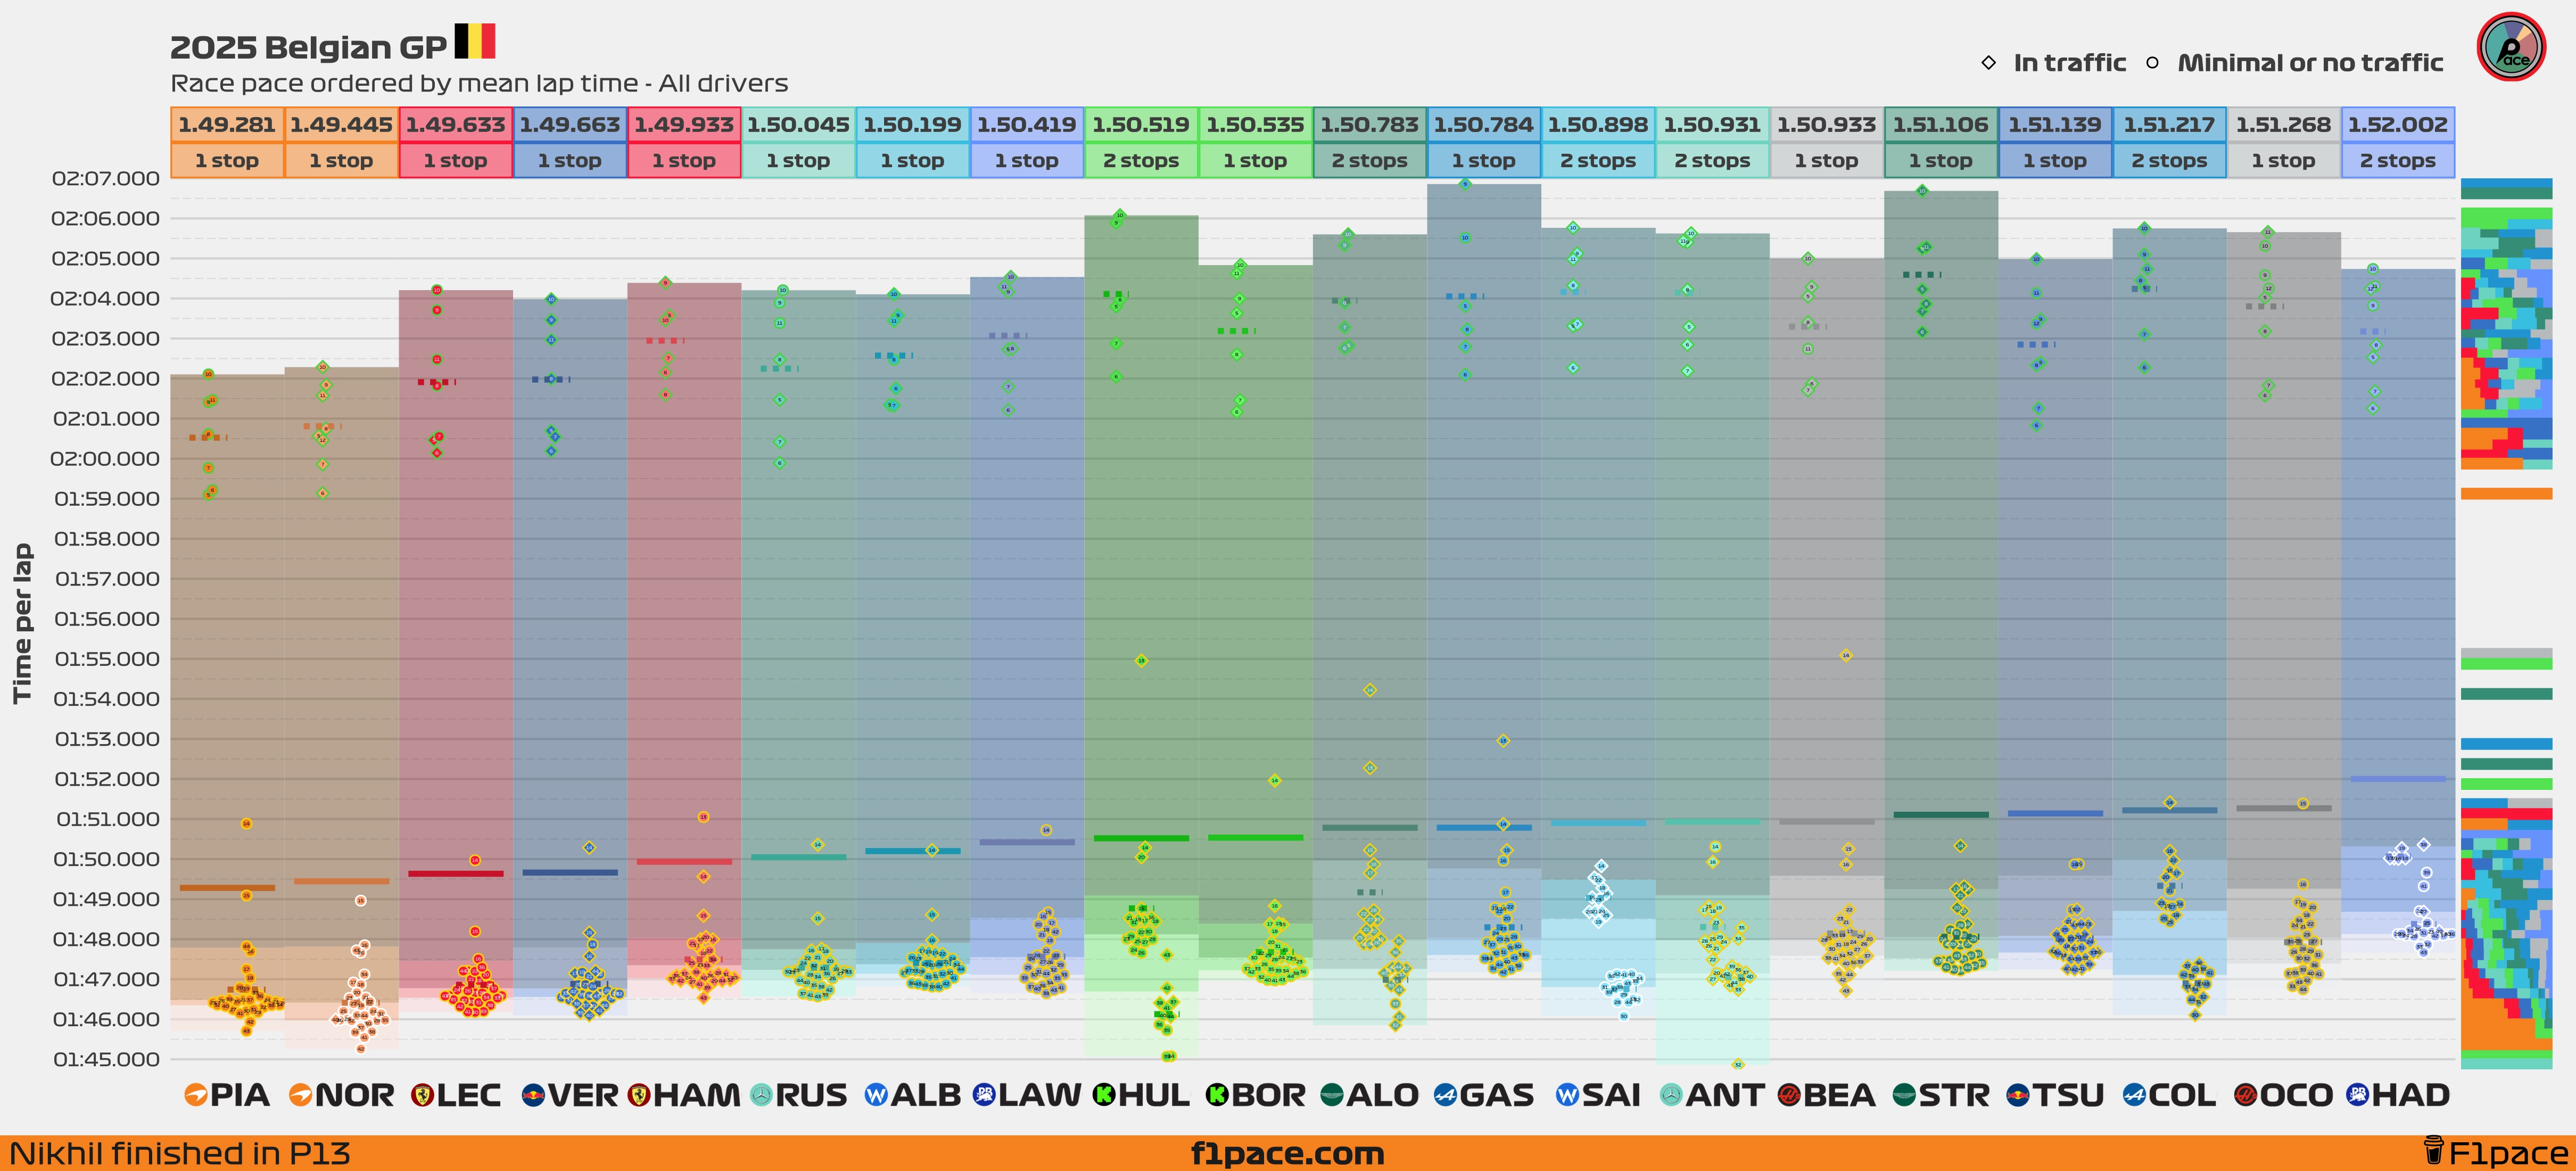The height and width of the screenshot is (1171, 2576).
Task: Click mean lap time 1.50.898
Action: (1598, 125)
